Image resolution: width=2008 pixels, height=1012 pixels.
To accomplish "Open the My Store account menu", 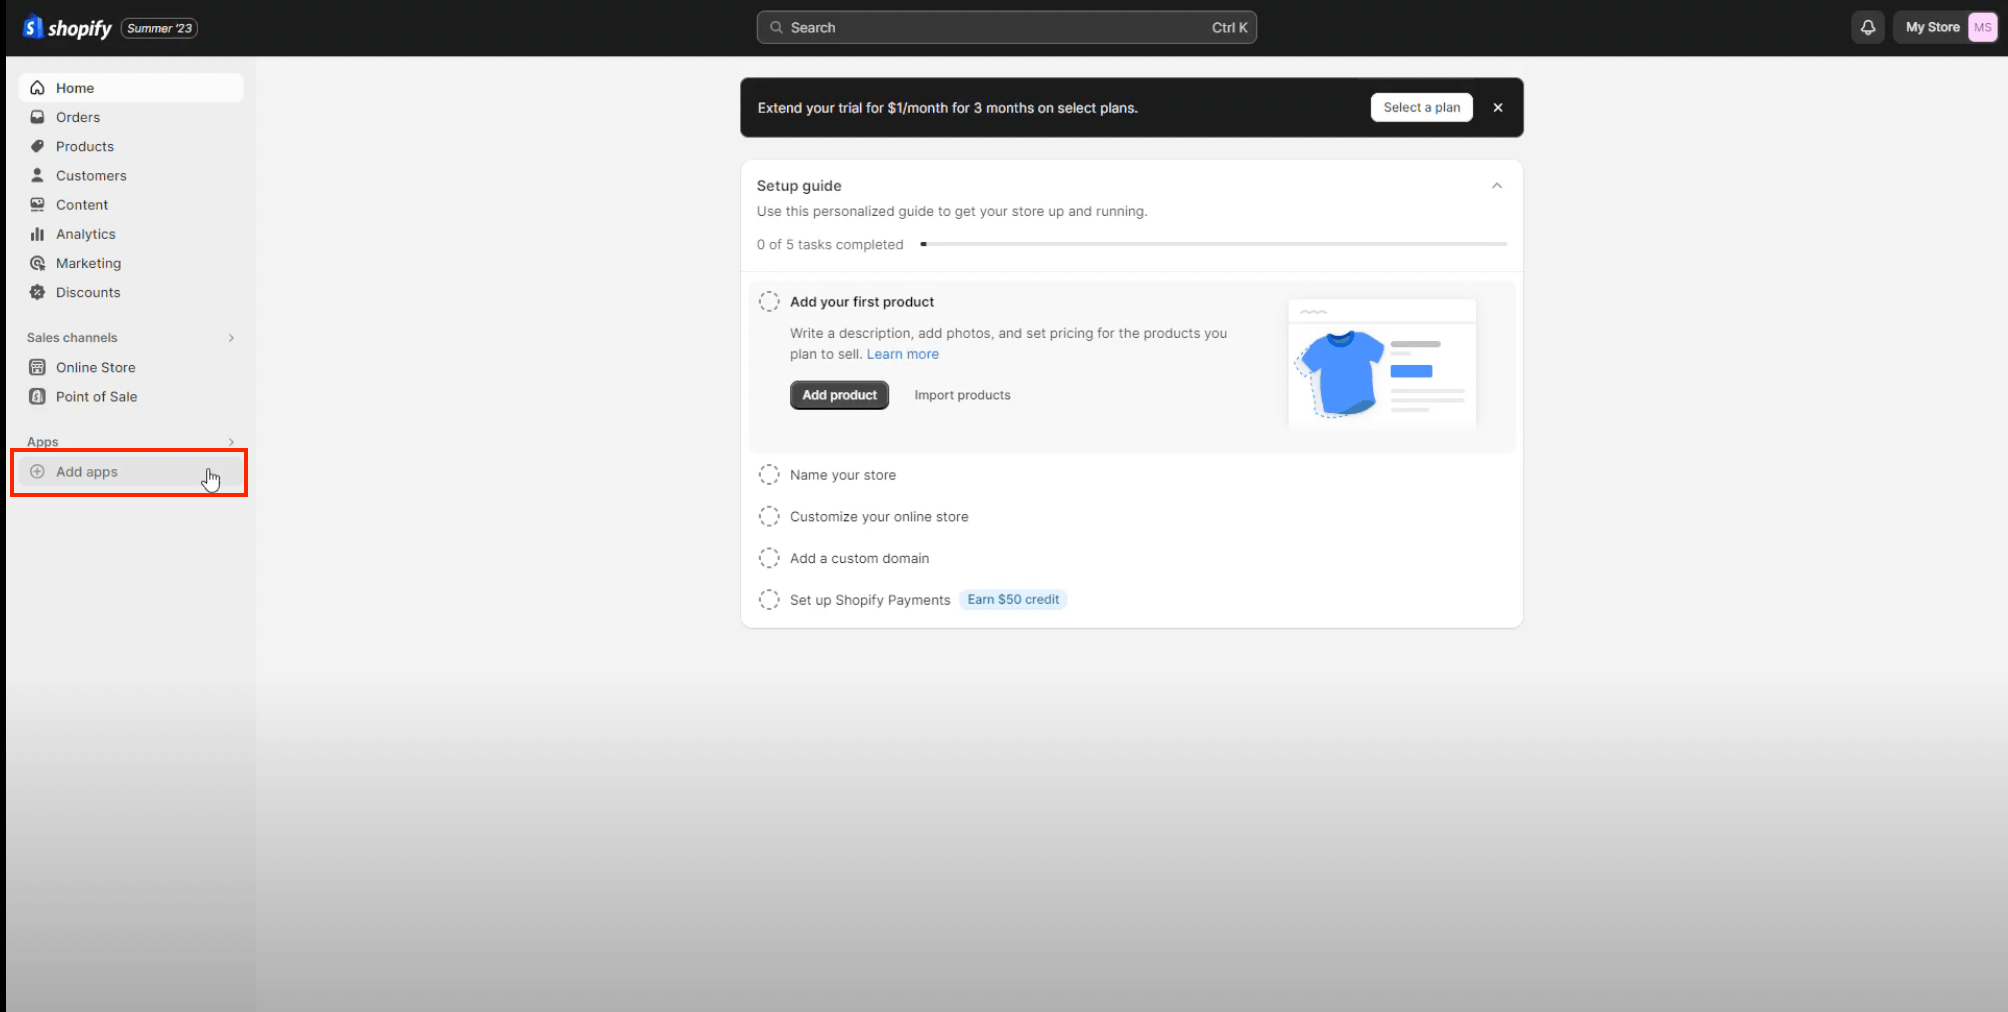I will point(1946,28).
